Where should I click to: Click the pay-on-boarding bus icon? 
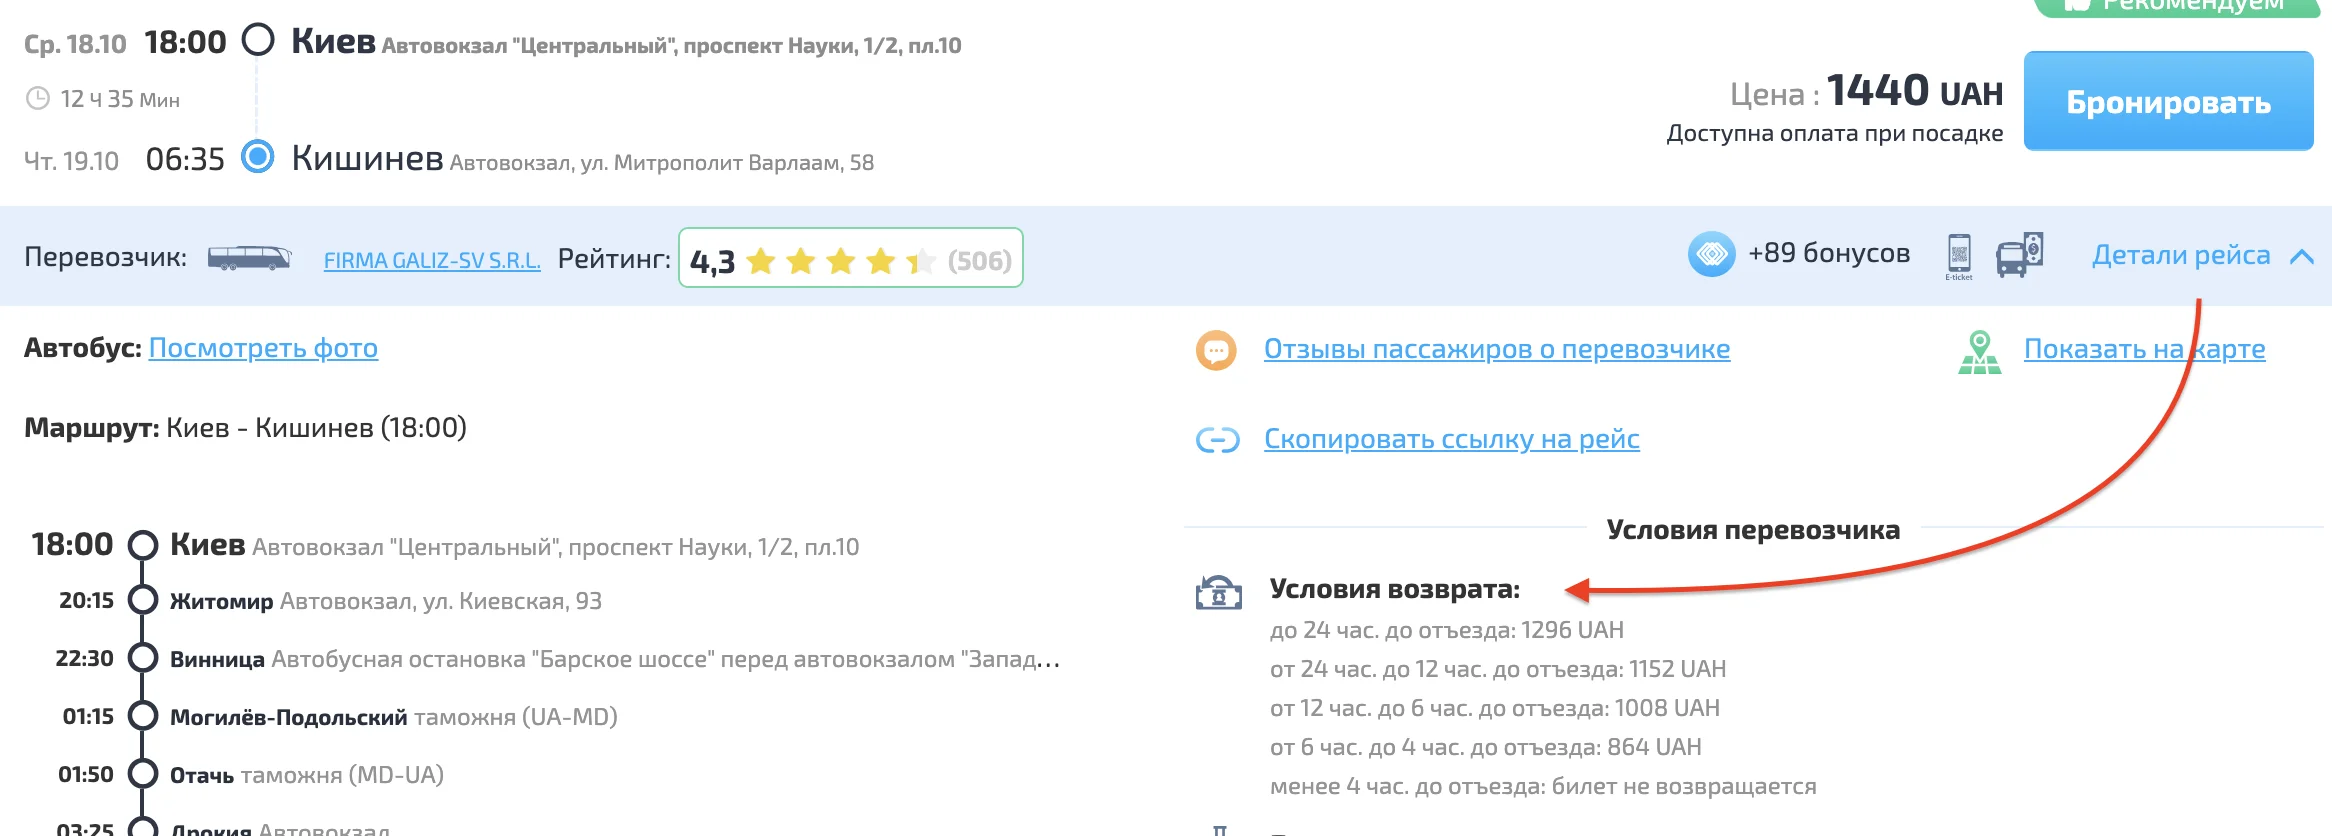pyautogui.click(x=2019, y=255)
